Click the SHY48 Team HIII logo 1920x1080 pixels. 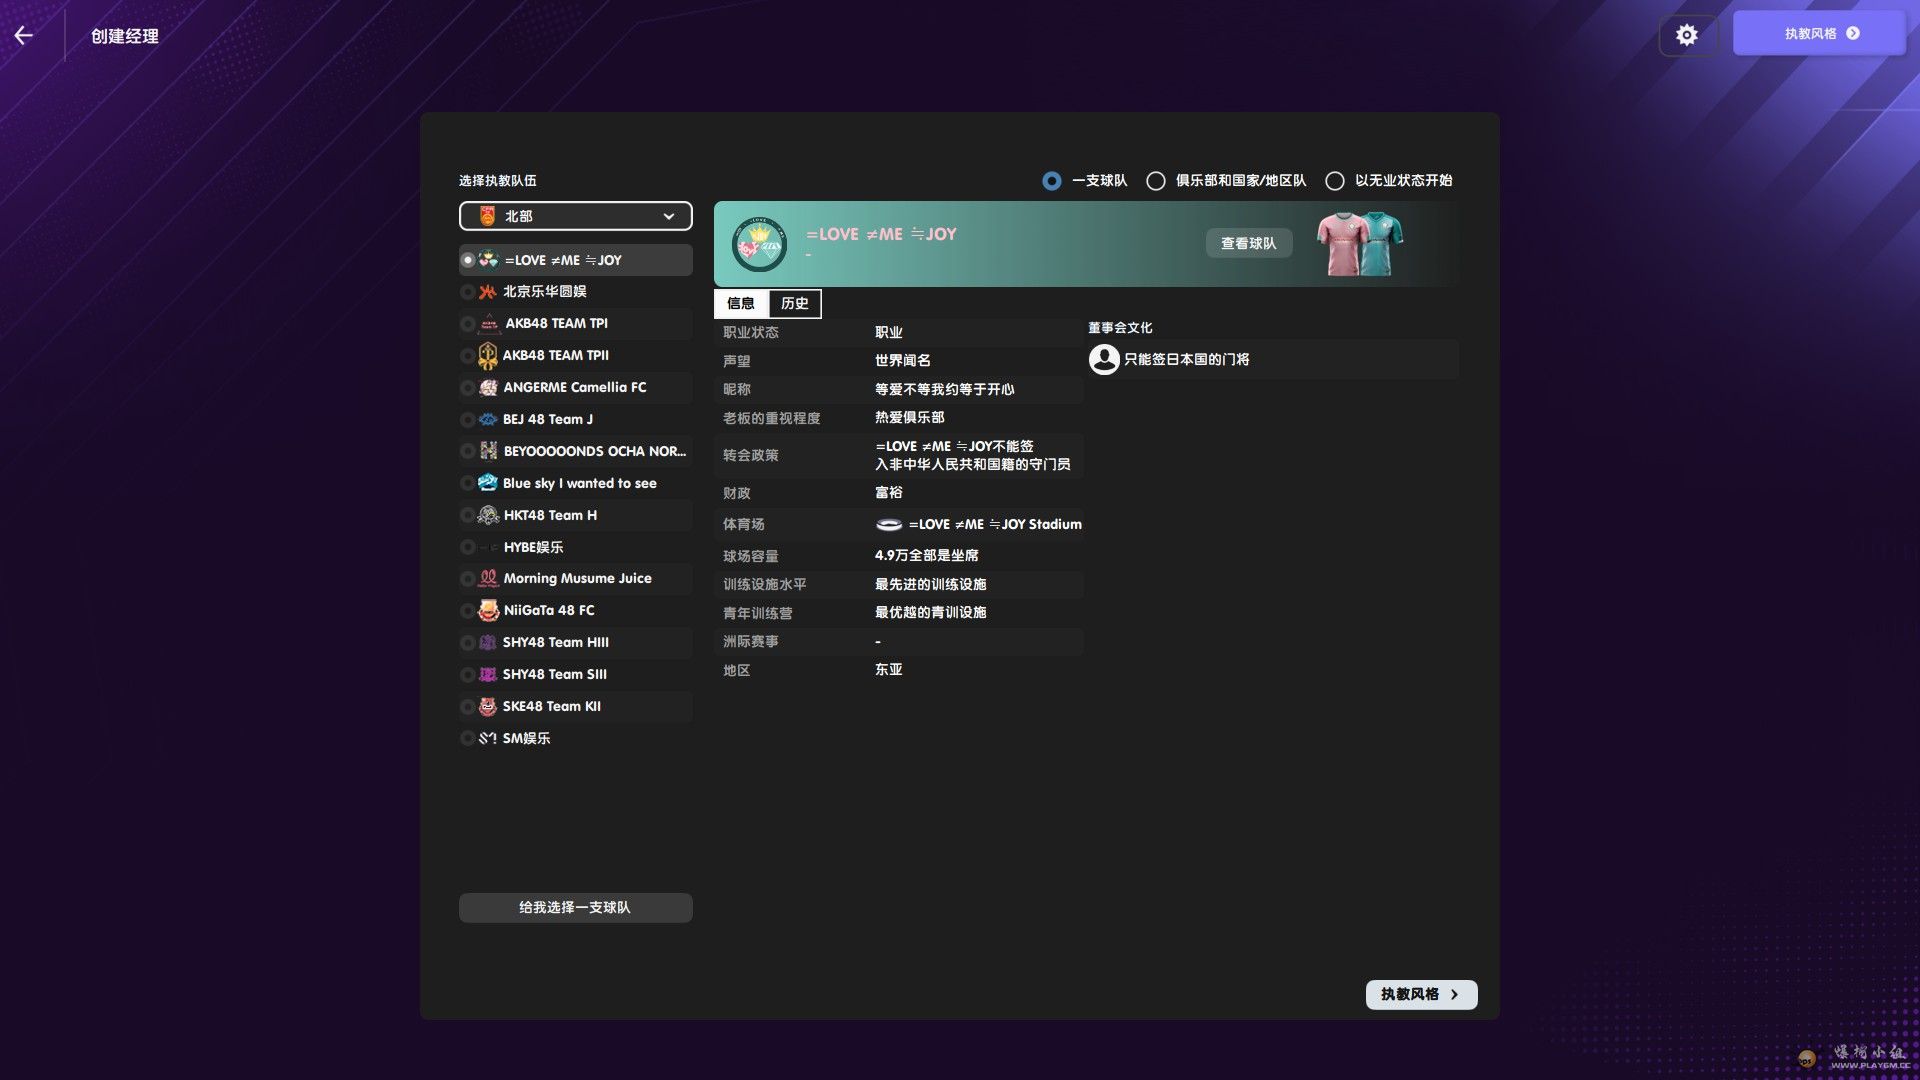click(x=488, y=643)
